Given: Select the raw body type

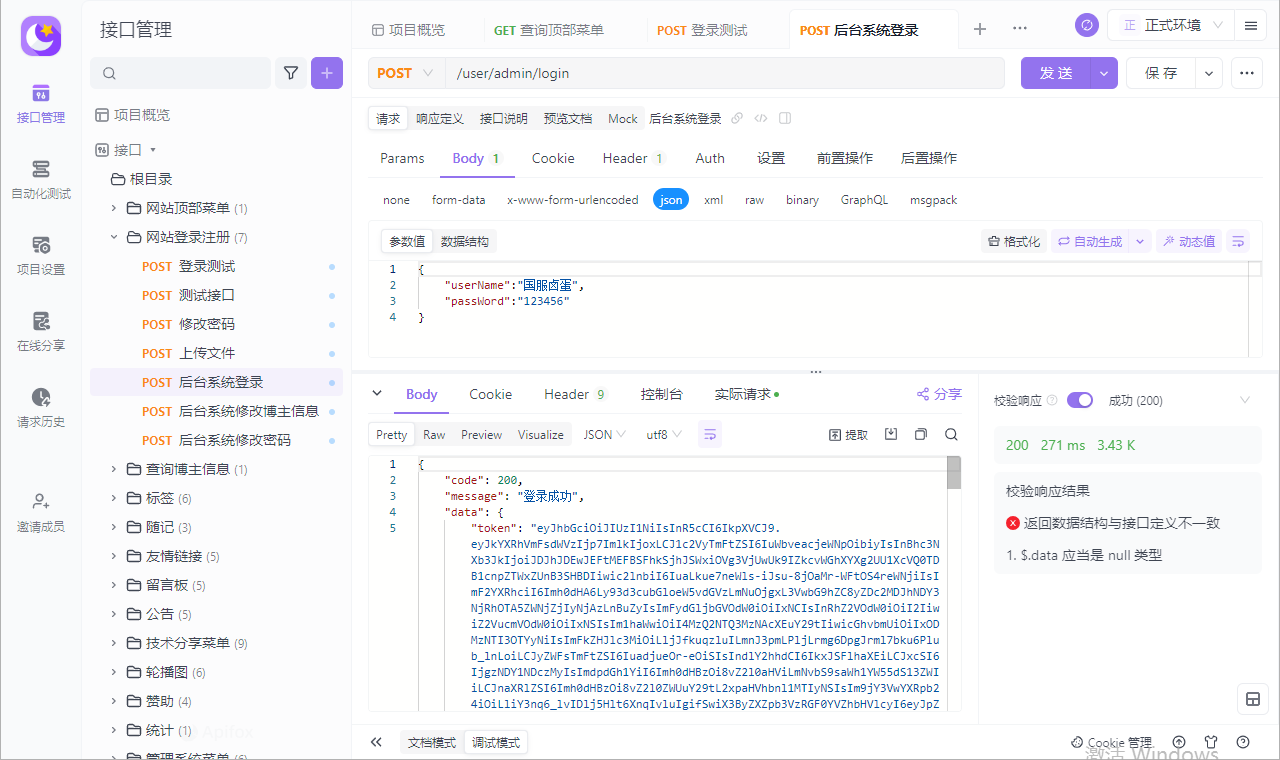Looking at the screenshot, I should click(x=754, y=200).
